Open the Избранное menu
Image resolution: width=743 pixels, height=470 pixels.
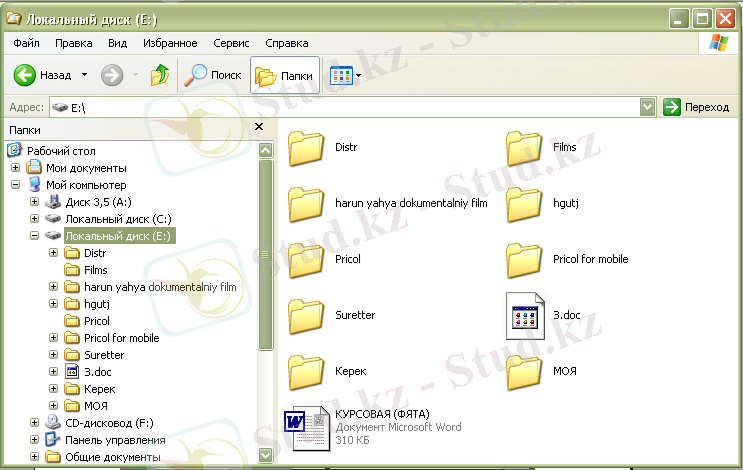click(169, 44)
